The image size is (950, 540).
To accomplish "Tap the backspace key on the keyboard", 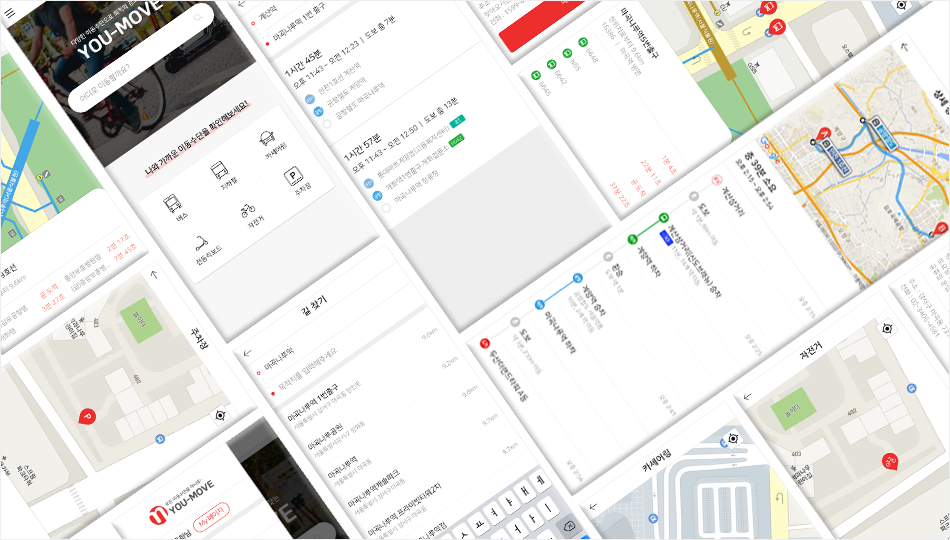I will tap(570, 525).
